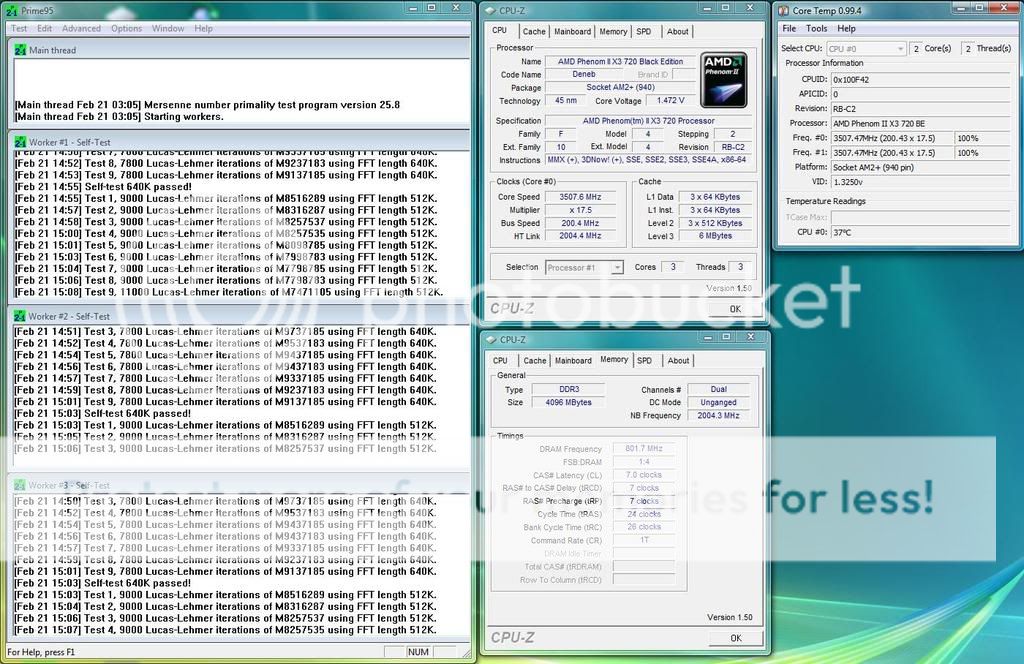Open the Options menu in Prime95
This screenshot has height=664, width=1024.
(x=126, y=29)
